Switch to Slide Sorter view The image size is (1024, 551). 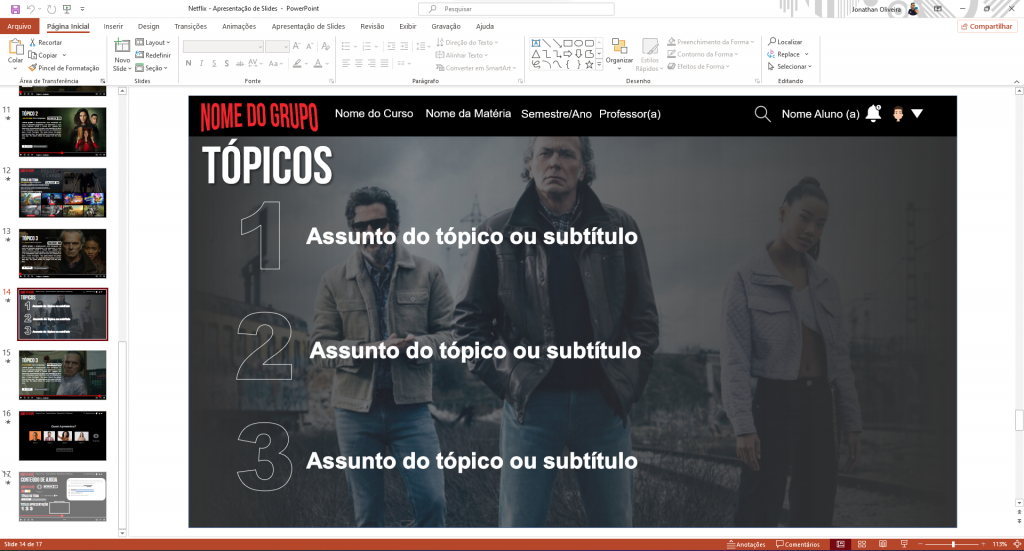tap(862, 544)
